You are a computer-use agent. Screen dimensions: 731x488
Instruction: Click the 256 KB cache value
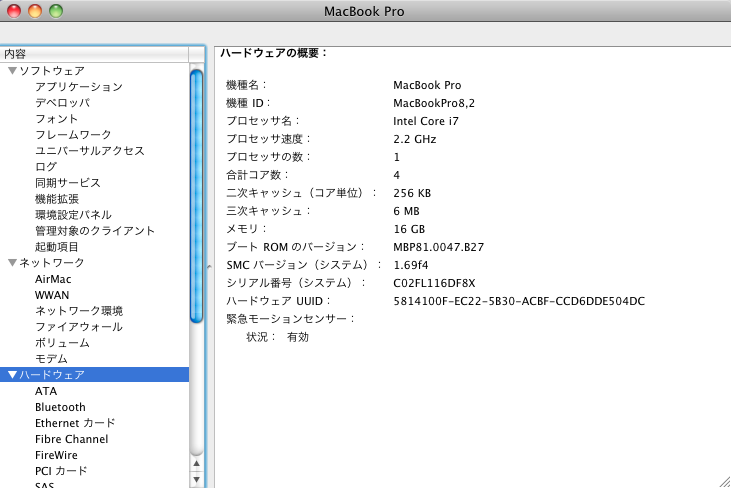tap(412, 193)
